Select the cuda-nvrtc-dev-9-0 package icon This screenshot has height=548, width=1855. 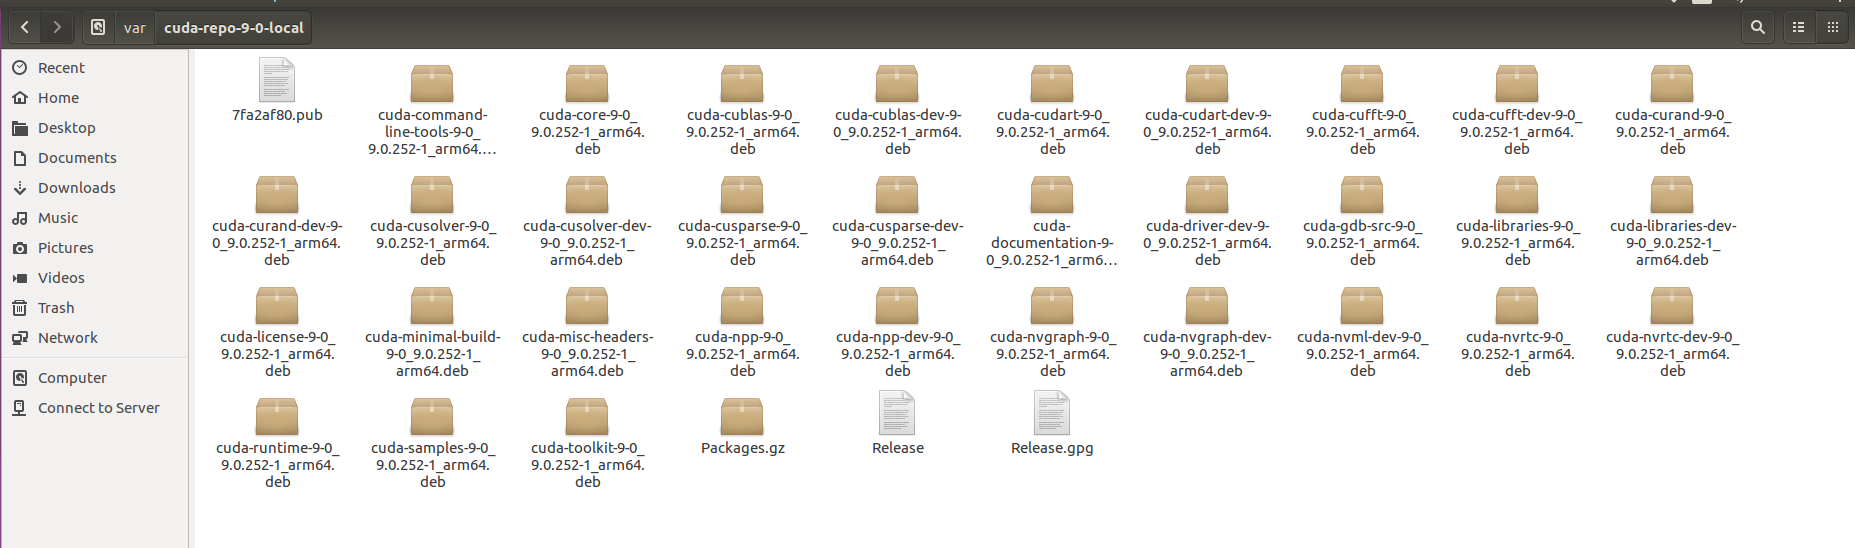pyautogui.click(x=1672, y=305)
